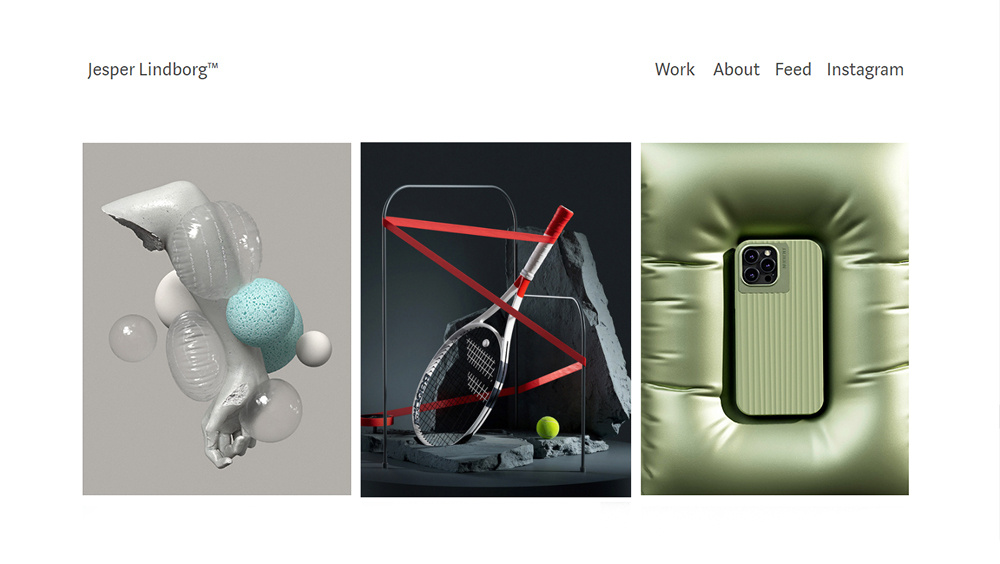Go to the Work page
Viewport: 1000px width, 564px height.
[x=675, y=70]
